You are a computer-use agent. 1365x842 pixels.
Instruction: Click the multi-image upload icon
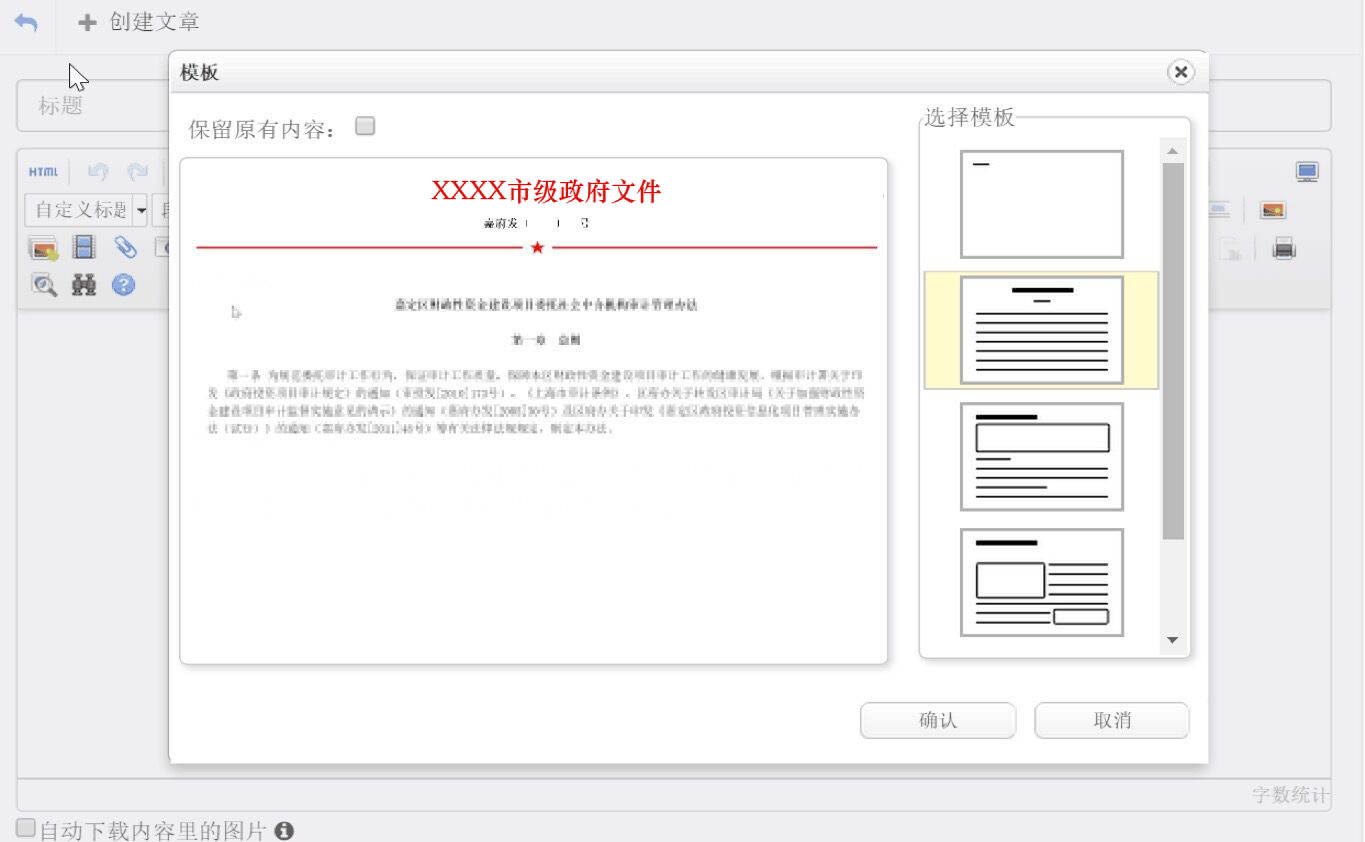point(44,248)
